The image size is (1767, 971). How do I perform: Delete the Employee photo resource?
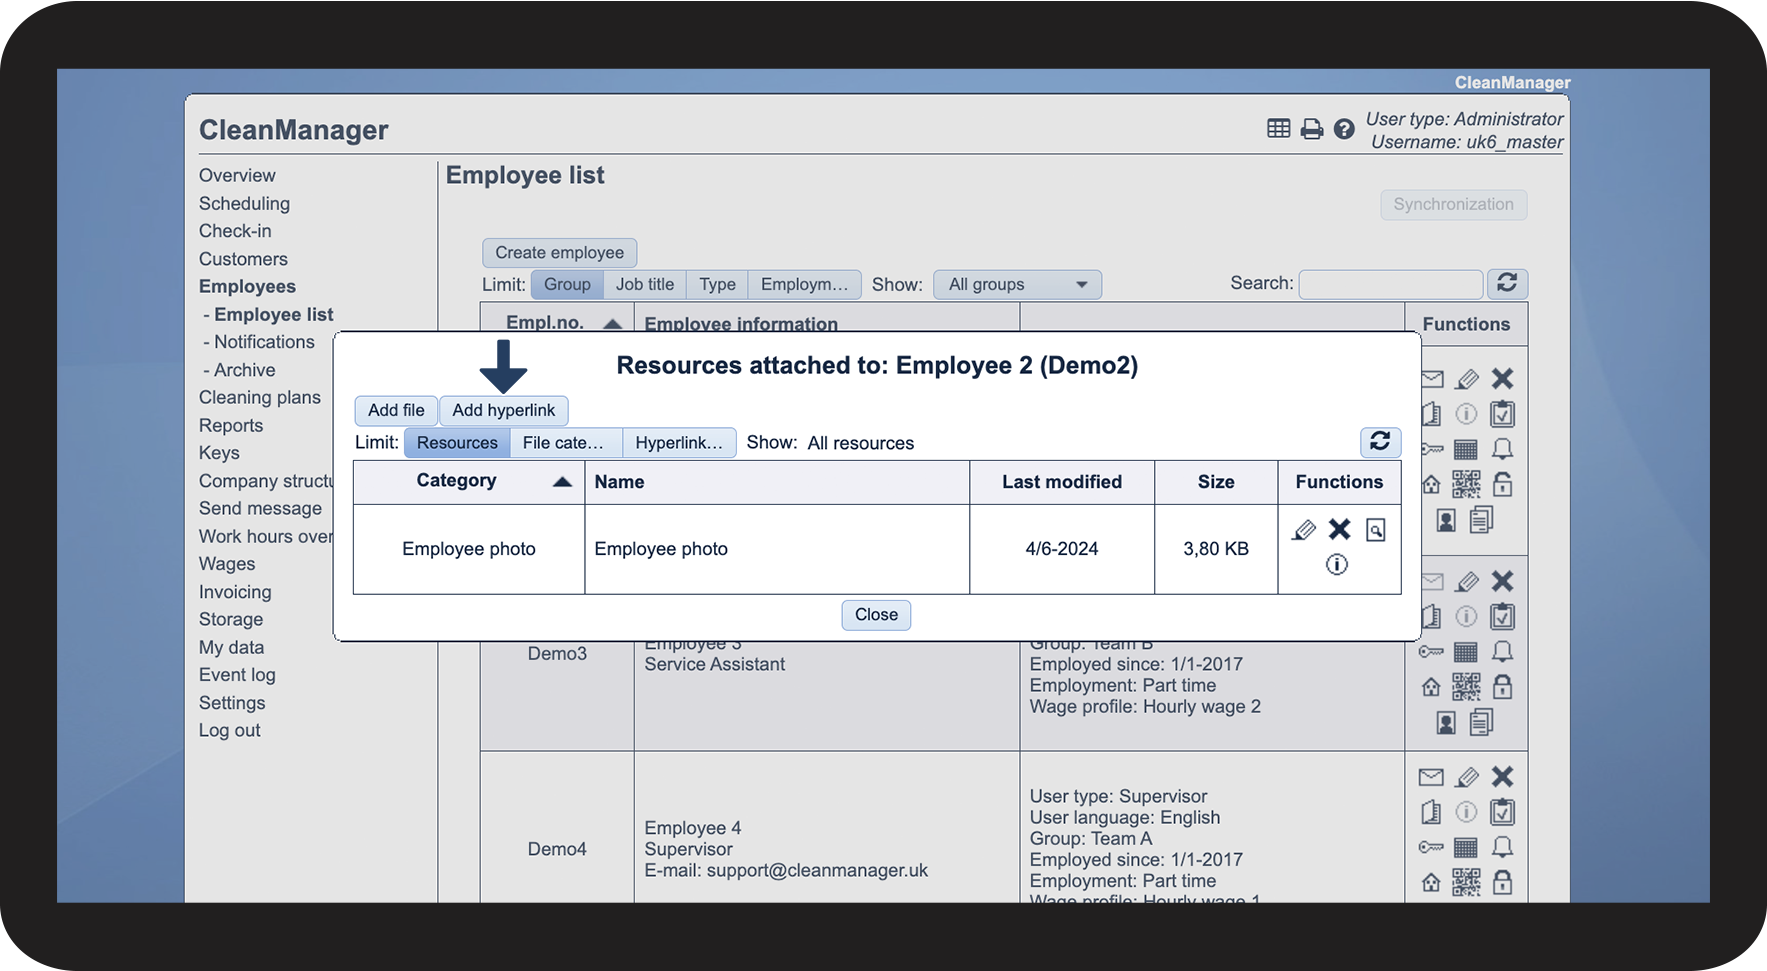(1339, 529)
